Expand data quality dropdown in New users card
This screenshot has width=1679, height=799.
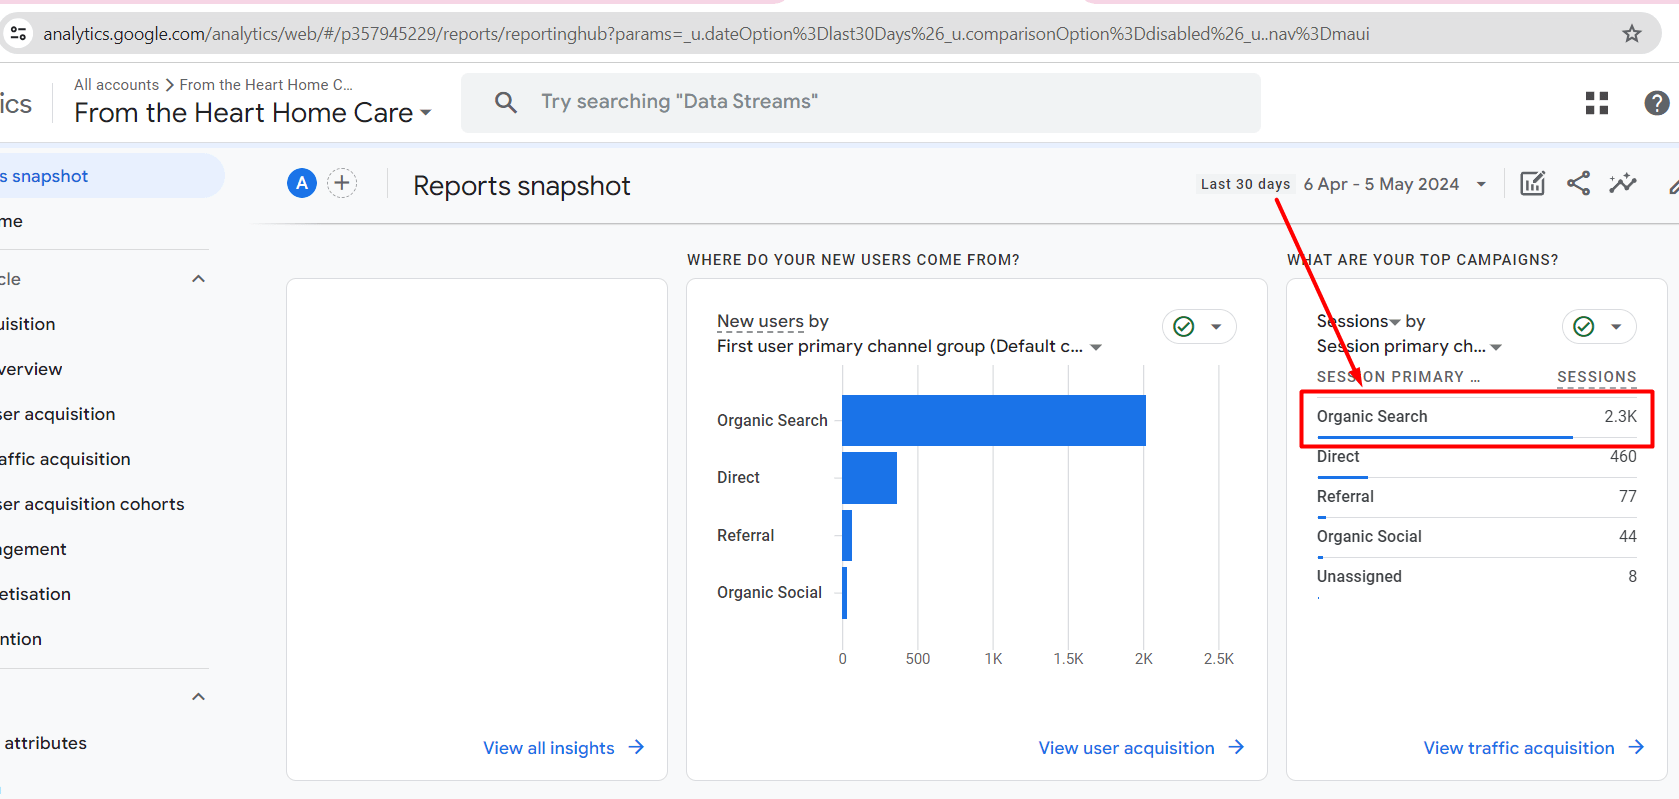[x=1216, y=327]
